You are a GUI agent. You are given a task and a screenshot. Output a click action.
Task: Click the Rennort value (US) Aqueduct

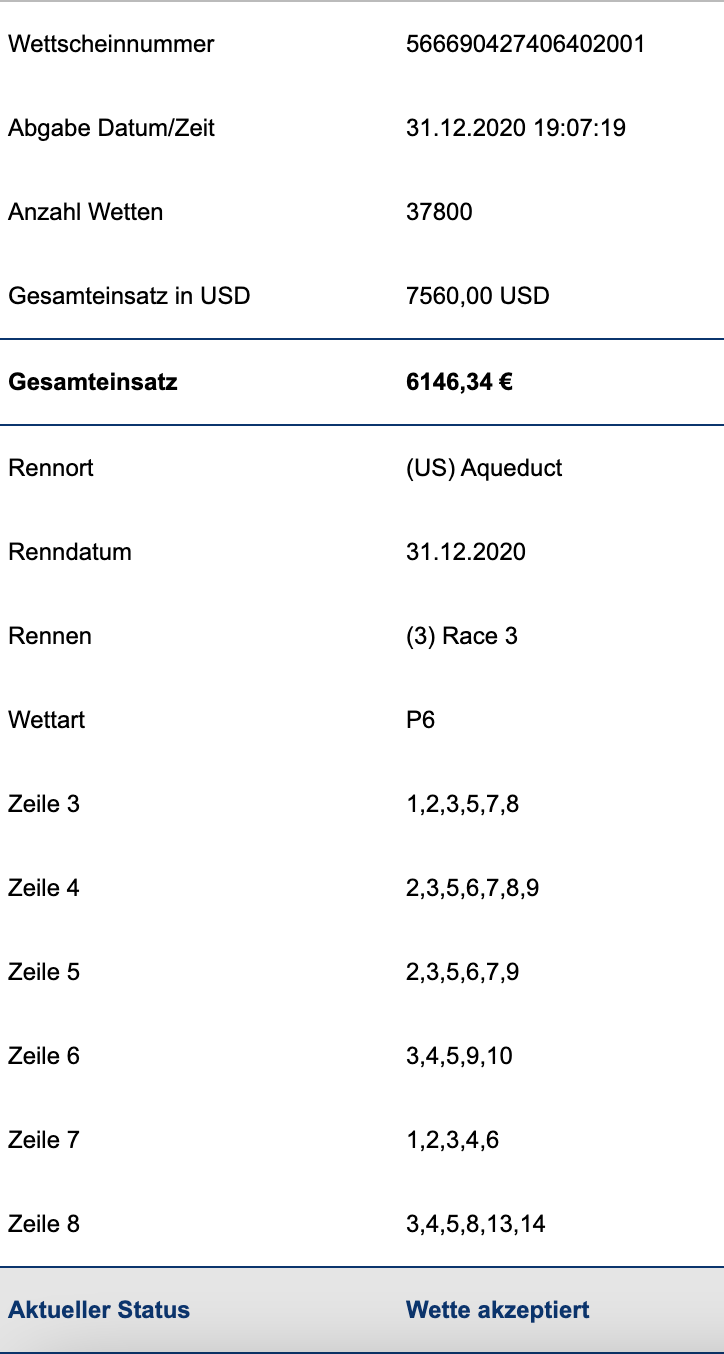click(x=484, y=468)
